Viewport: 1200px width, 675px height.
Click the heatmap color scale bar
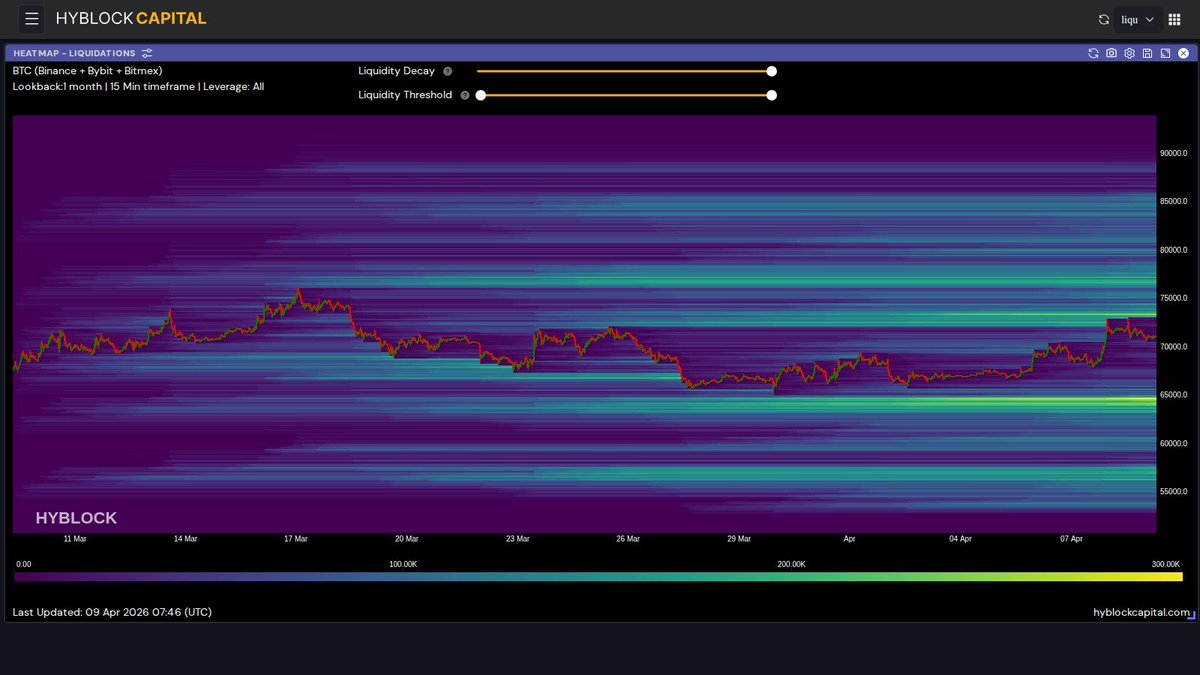598,577
